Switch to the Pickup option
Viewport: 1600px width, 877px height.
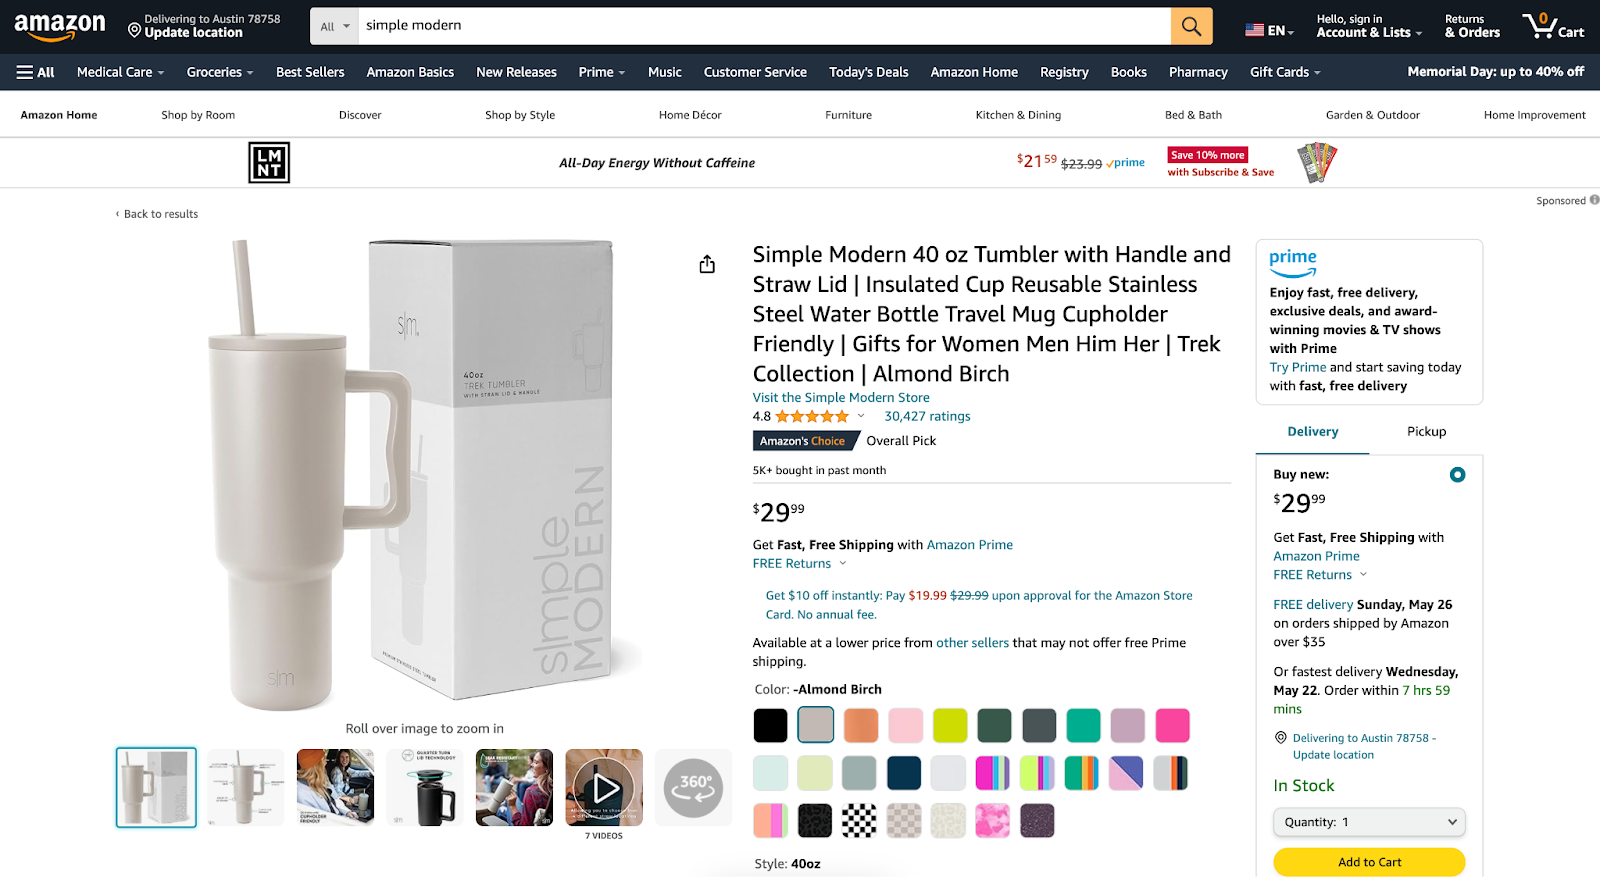[x=1425, y=431]
